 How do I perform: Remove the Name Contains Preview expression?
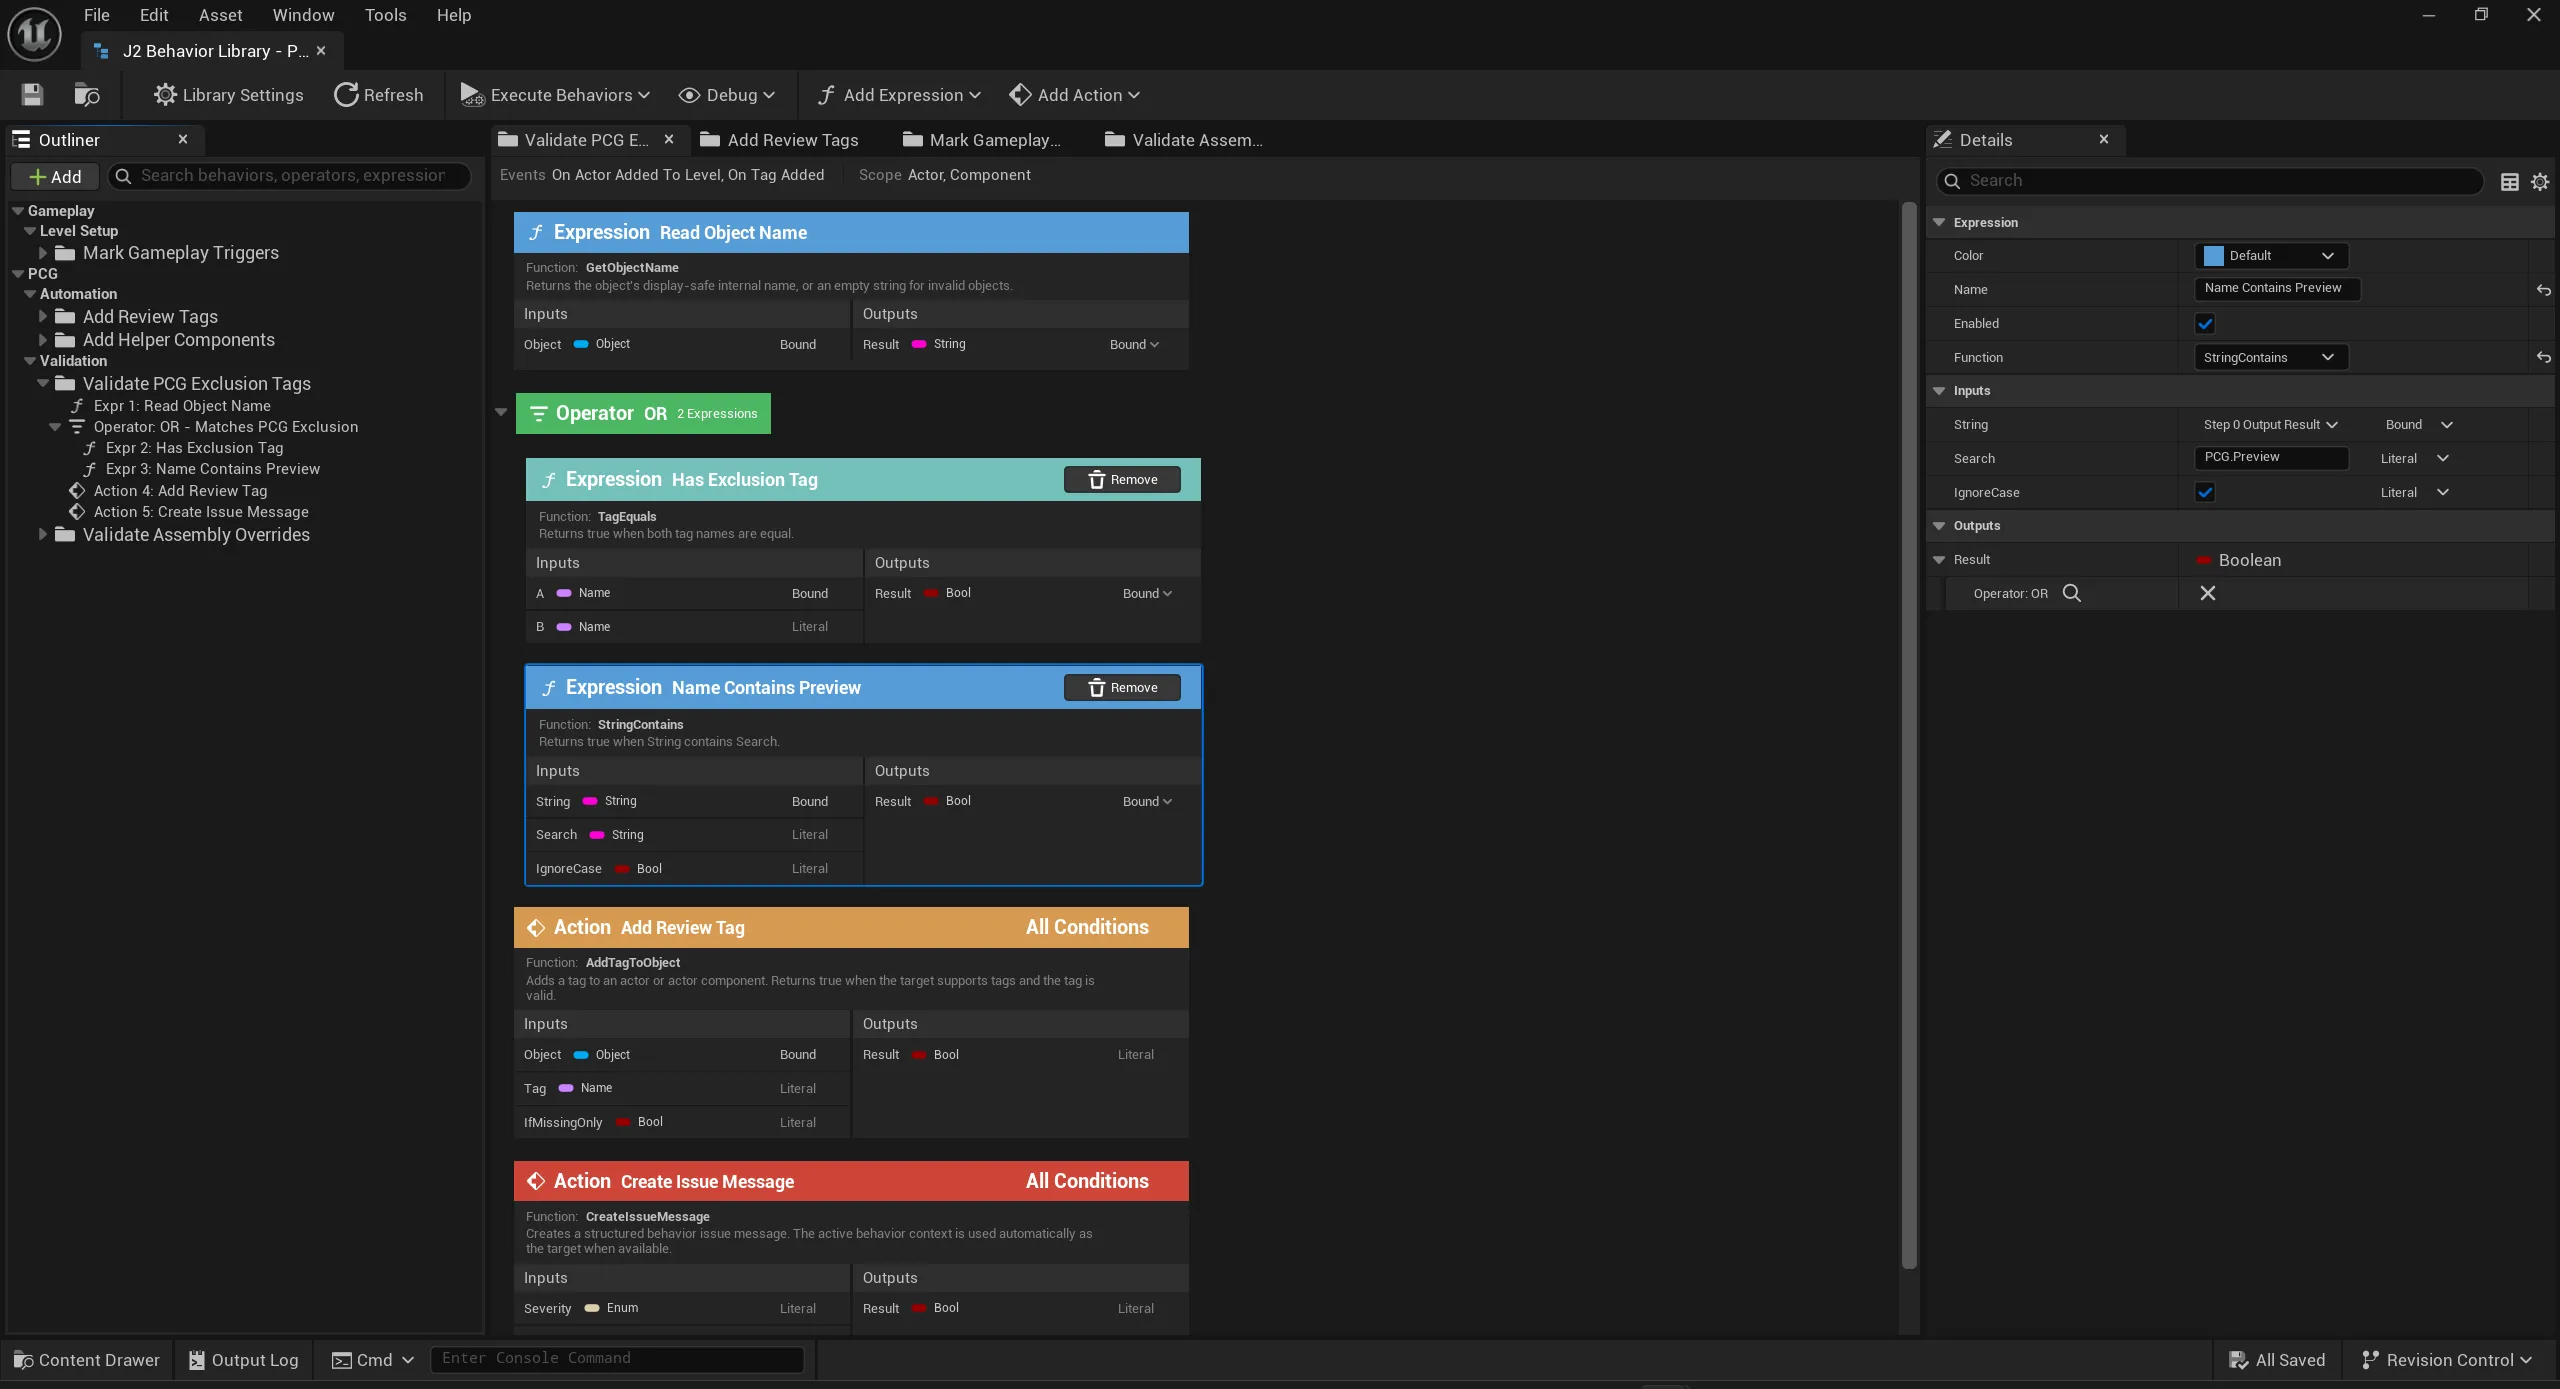pos(1122,688)
